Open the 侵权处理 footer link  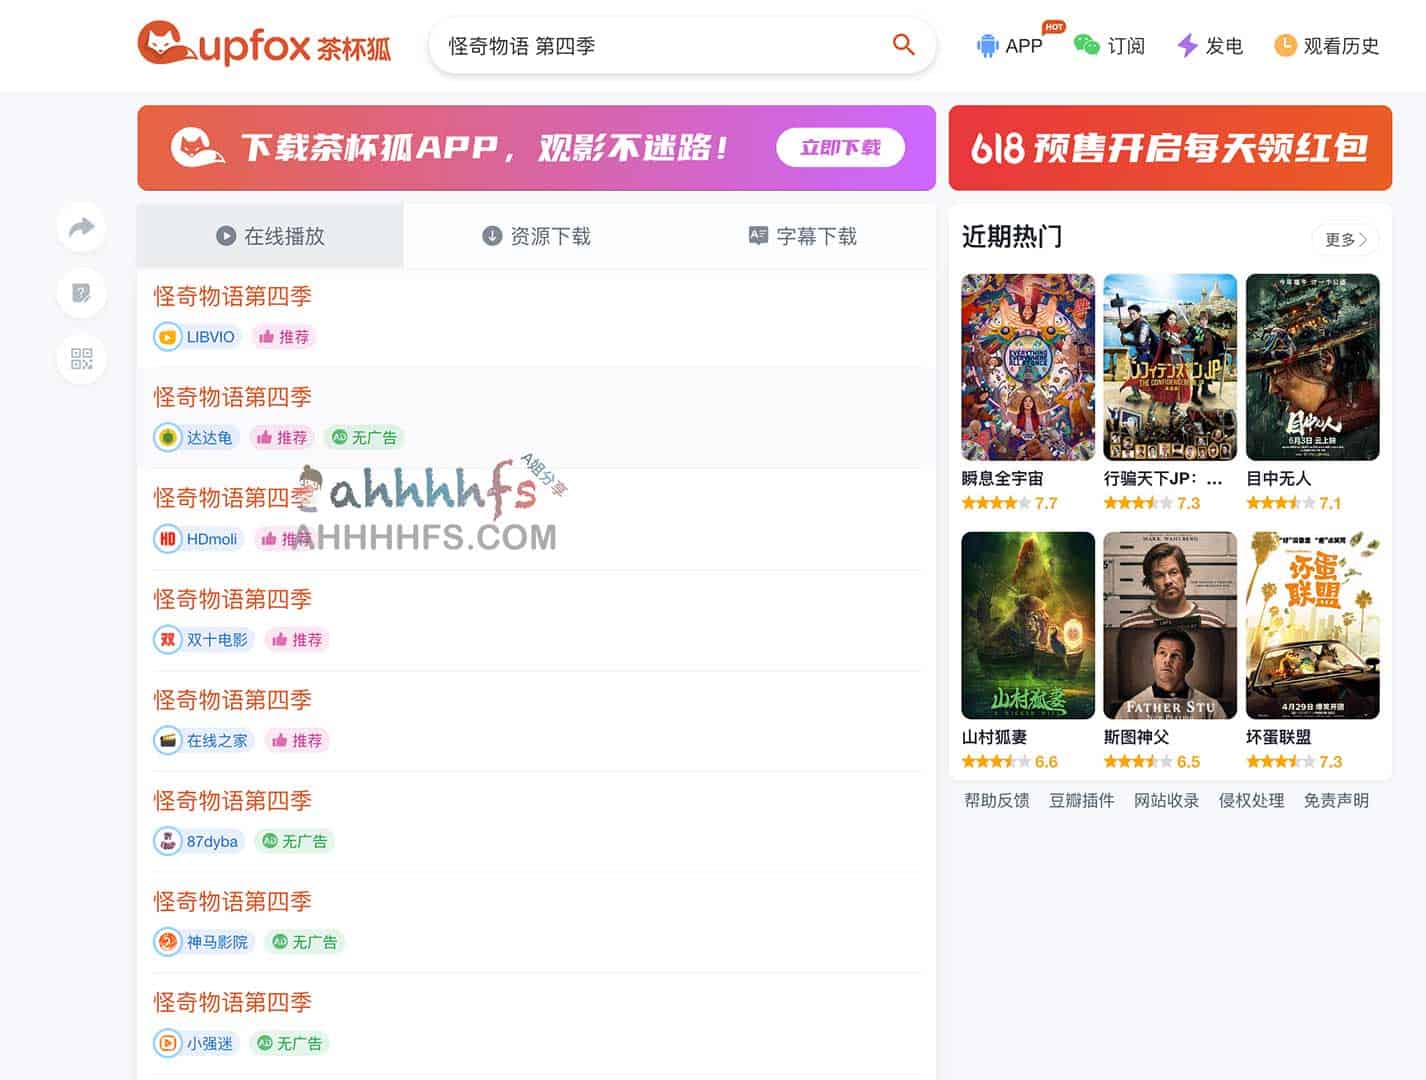click(x=1251, y=800)
